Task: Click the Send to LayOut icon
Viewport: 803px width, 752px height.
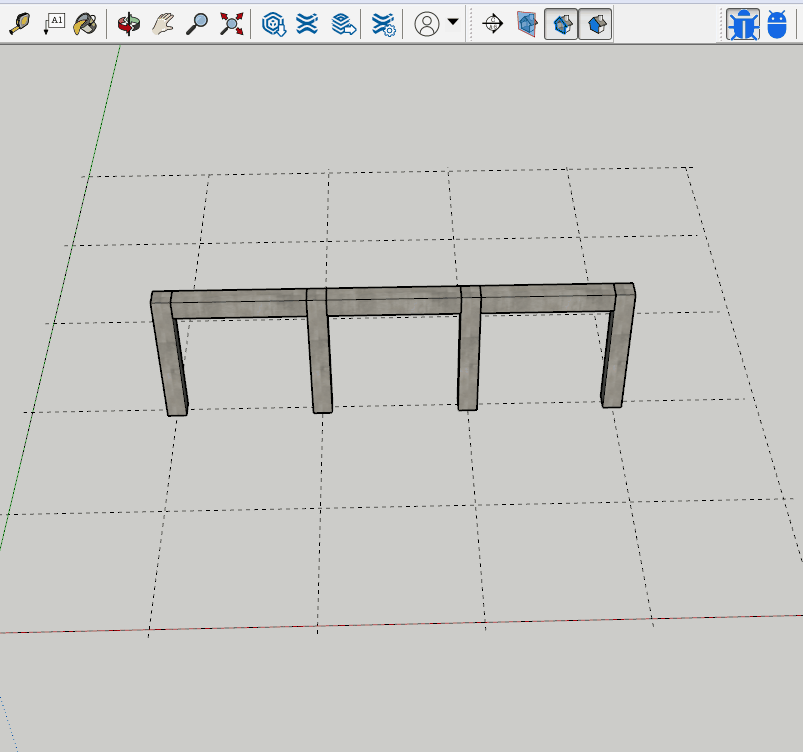Action: coord(344,24)
